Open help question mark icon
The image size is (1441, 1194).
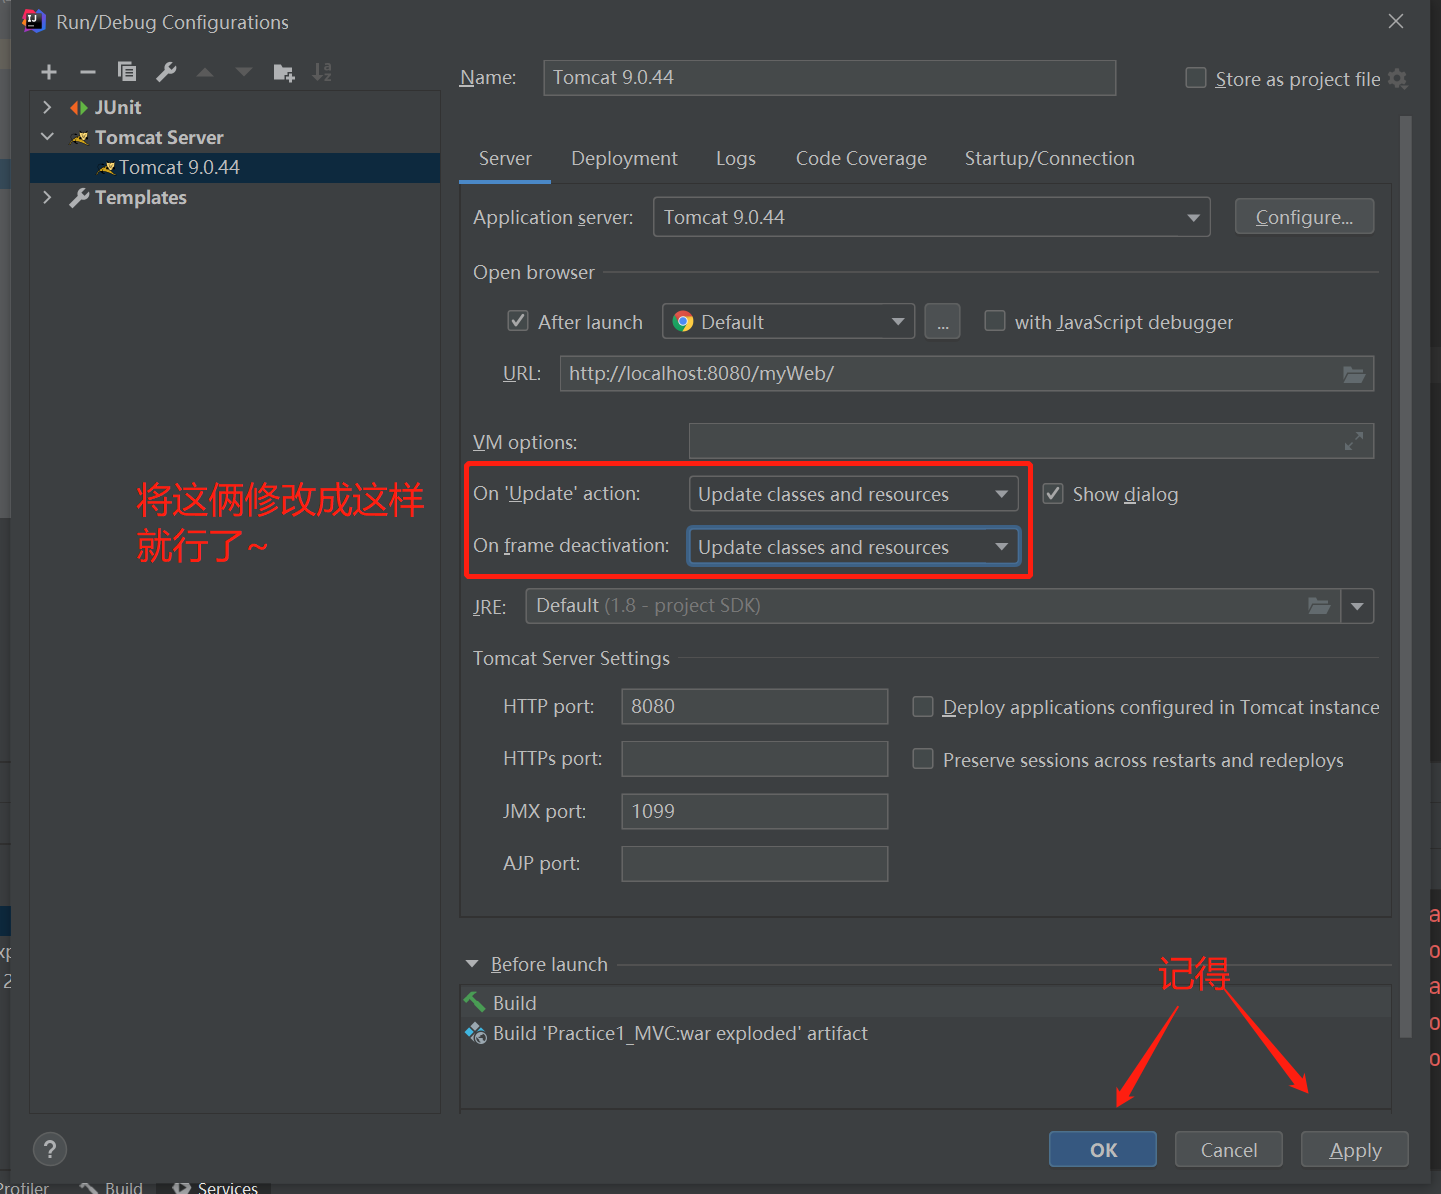coord(50,1149)
